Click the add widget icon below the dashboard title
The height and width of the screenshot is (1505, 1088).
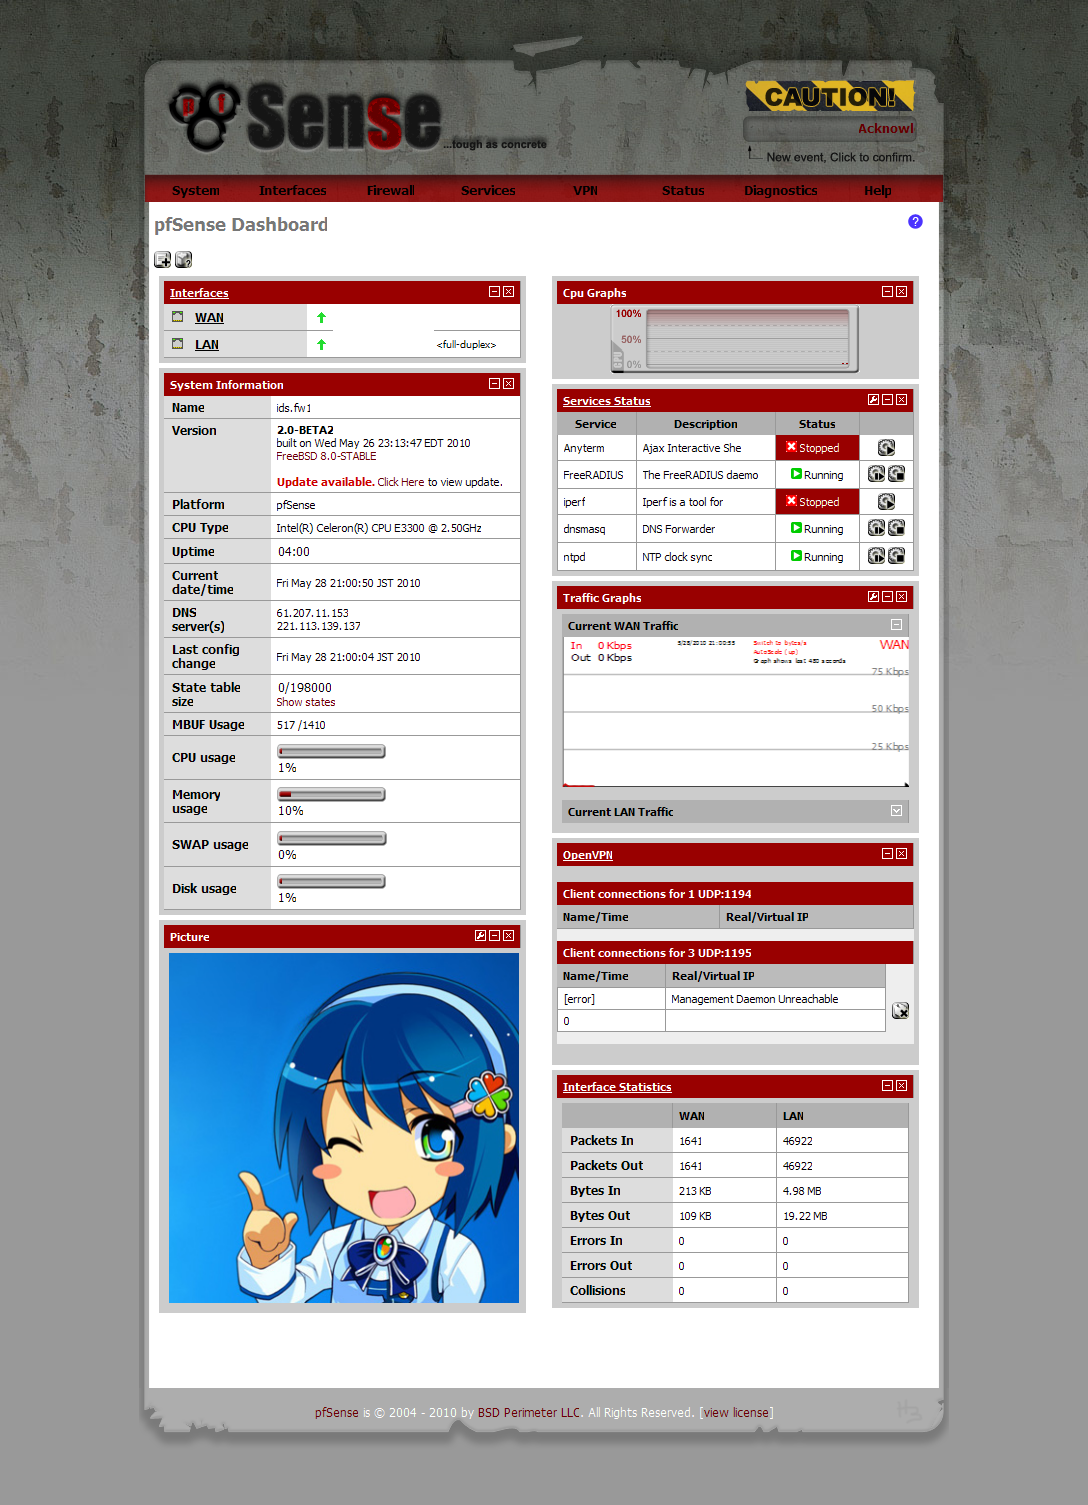(x=162, y=260)
